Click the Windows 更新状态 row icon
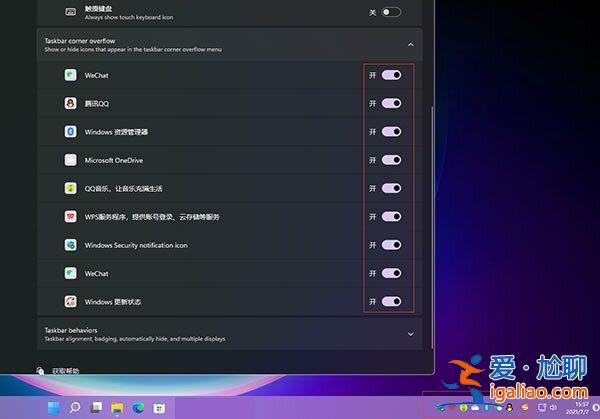The height and width of the screenshot is (419, 600). coord(70,302)
